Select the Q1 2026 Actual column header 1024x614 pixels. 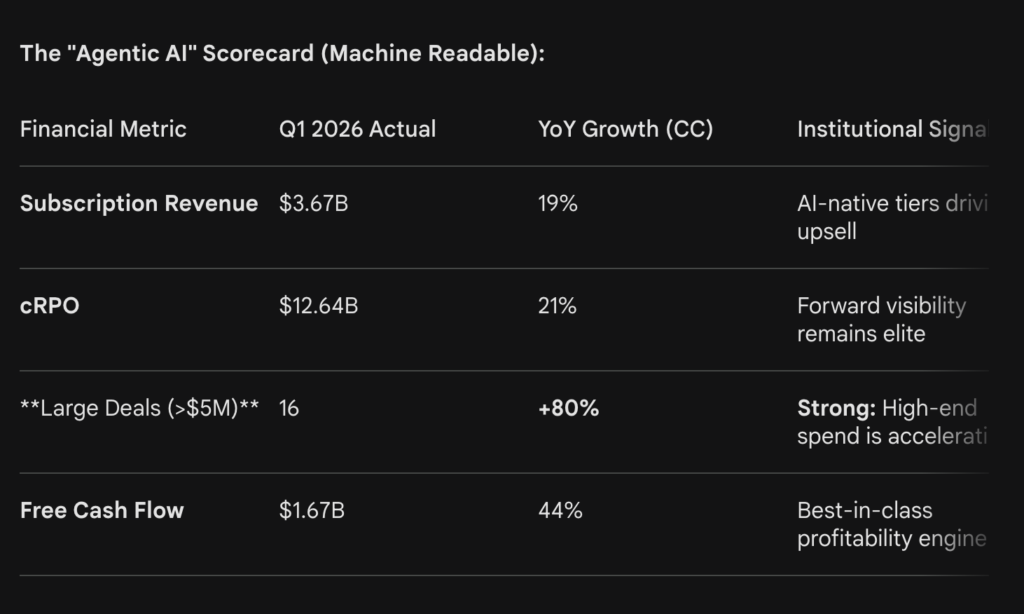(x=357, y=129)
